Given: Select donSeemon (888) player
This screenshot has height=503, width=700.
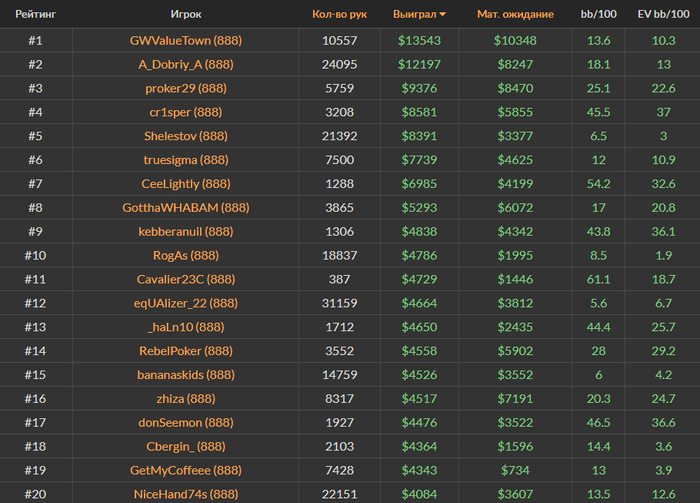Looking at the screenshot, I should tap(186, 423).
